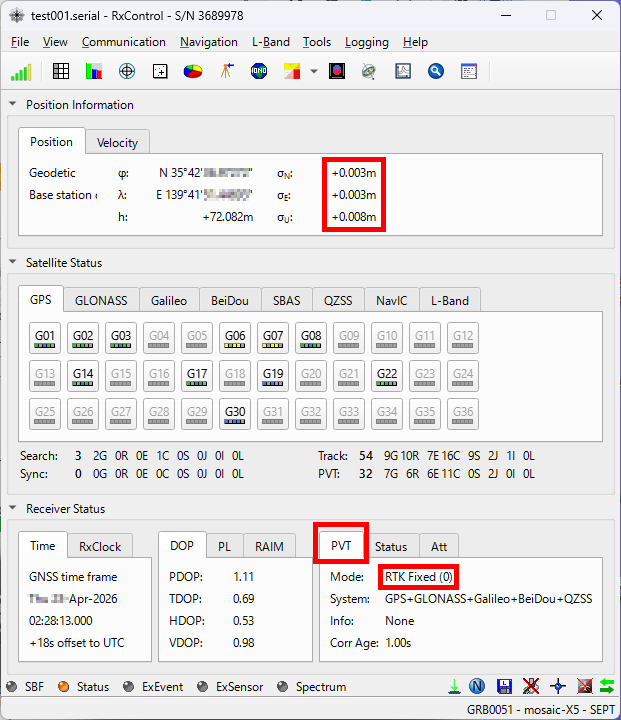The width and height of the screenshot is (621, 720).
Task: Click the magnifier search icon in toolbar
Action: coord(435,71)
